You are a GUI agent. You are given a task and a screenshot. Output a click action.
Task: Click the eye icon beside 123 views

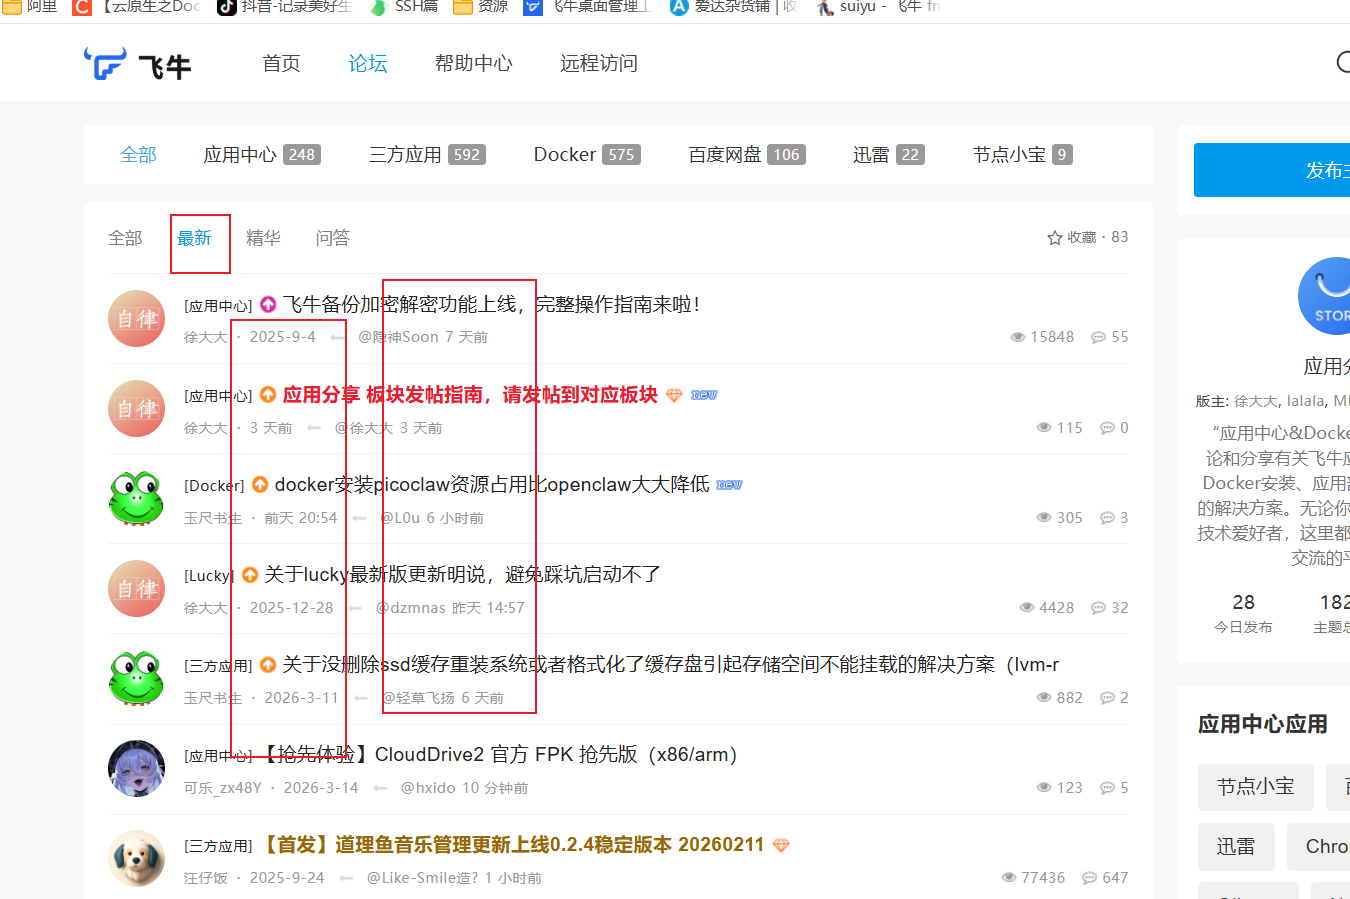point(1044,788)
